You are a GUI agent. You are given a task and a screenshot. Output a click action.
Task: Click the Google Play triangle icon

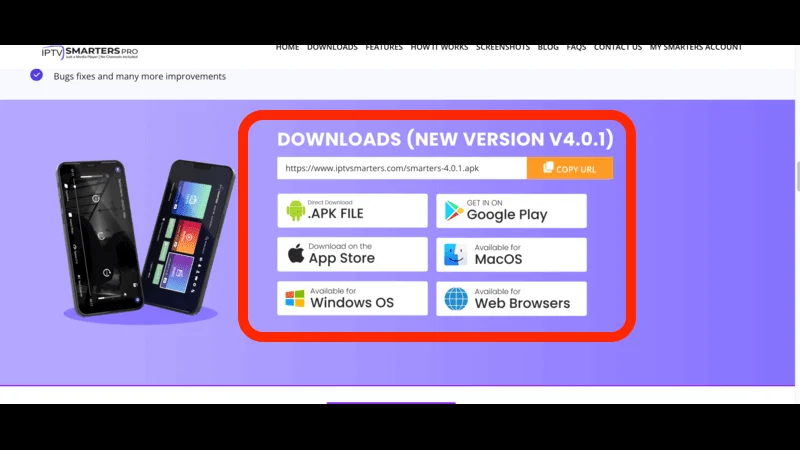(454, 211)
